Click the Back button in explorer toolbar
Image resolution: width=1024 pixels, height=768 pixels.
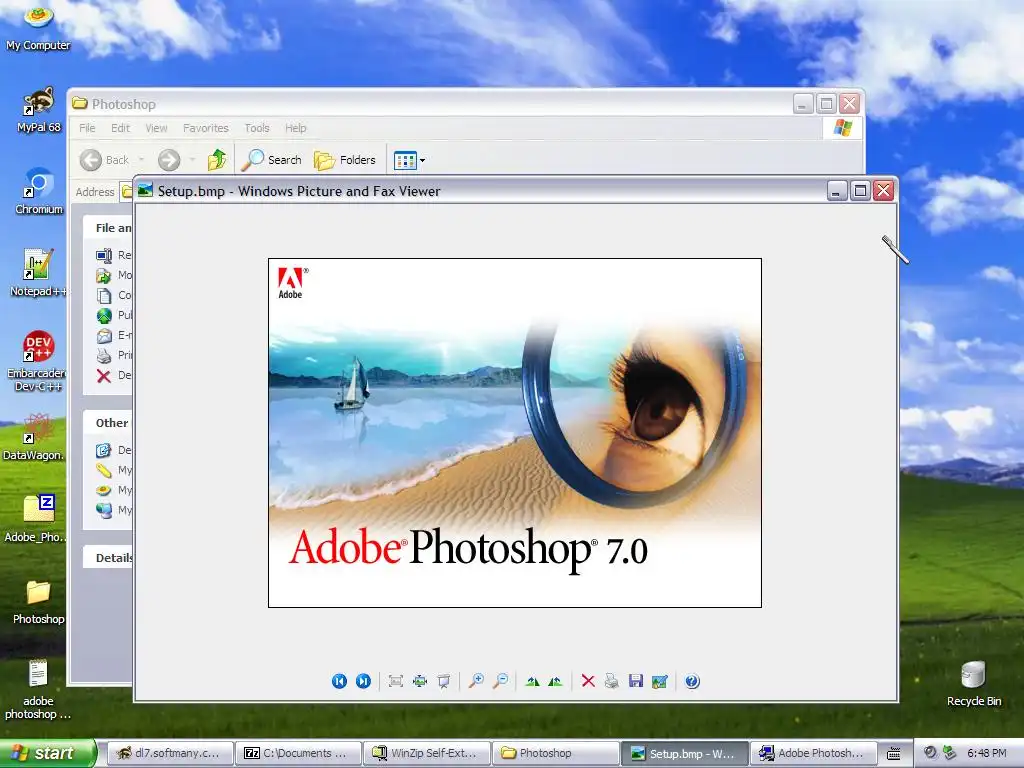click(104, 160)
